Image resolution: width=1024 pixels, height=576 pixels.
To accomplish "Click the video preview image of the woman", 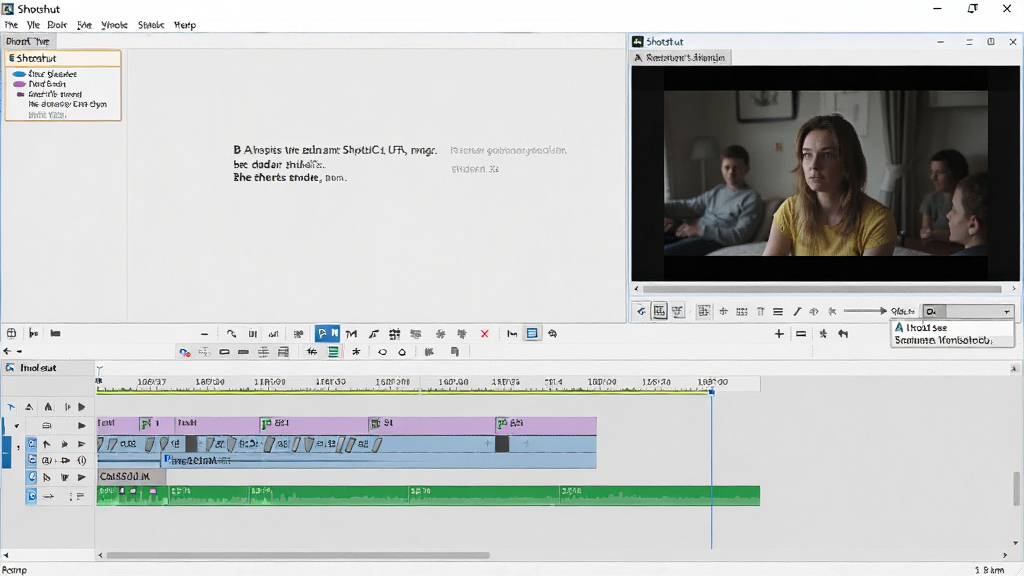I will (825, 173).
